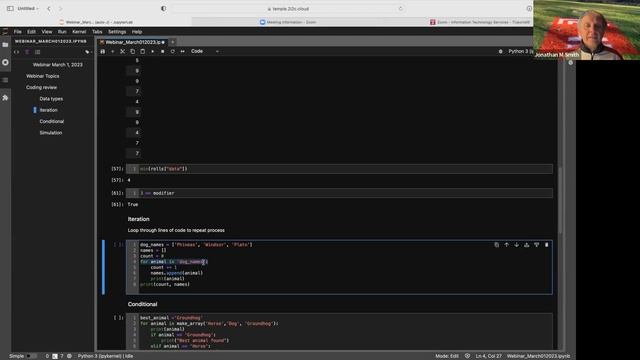Go to Simulation in contents

[x=51, y=133]
